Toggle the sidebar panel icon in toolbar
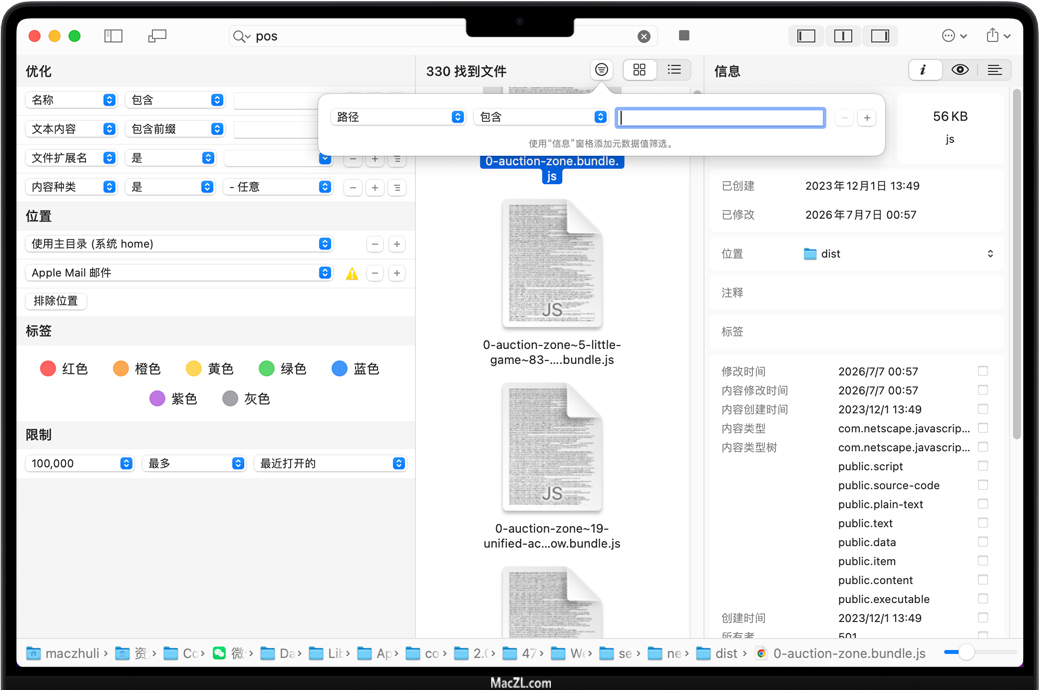This screenshot has height=690, width=1040. [113, 36]
